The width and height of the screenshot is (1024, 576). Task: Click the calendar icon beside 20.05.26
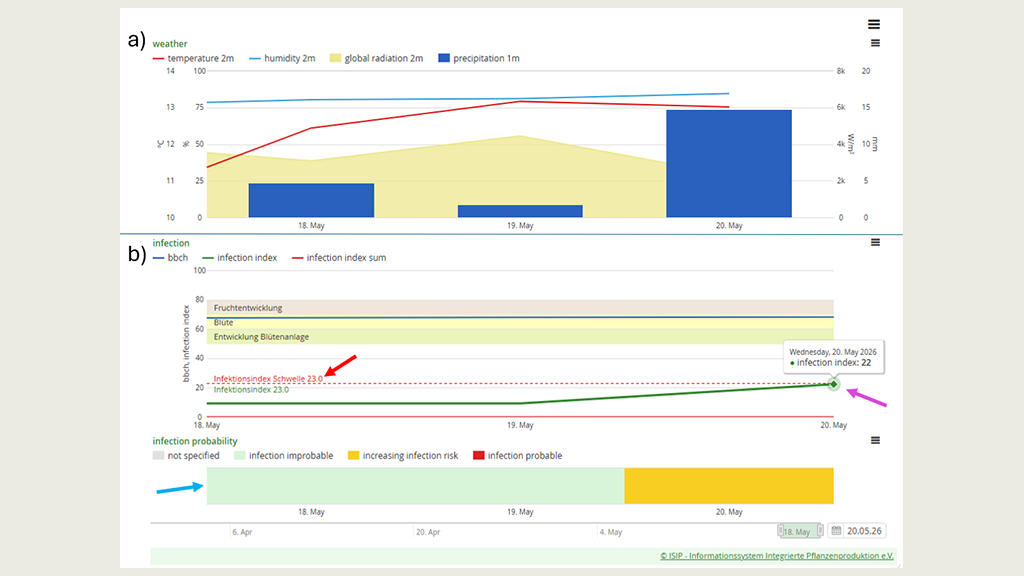click(836, 531)
